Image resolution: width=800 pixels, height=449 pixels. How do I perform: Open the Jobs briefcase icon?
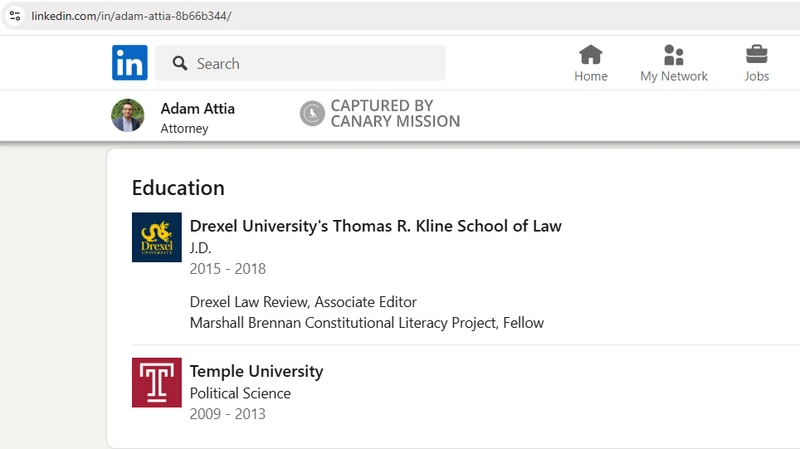(757, 55)
